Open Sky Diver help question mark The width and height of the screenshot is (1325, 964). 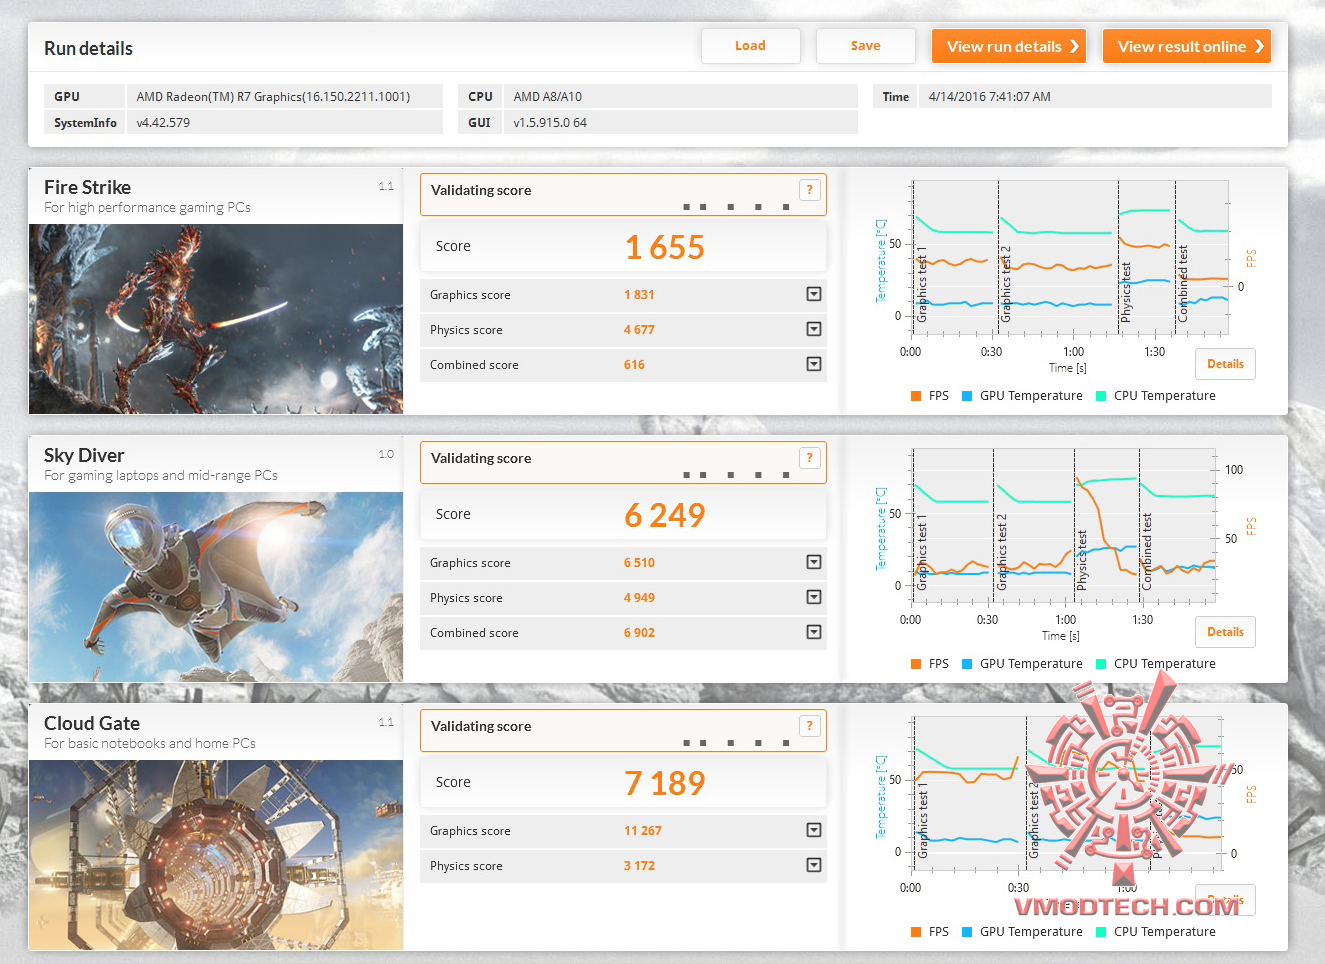tap(810, 458)
